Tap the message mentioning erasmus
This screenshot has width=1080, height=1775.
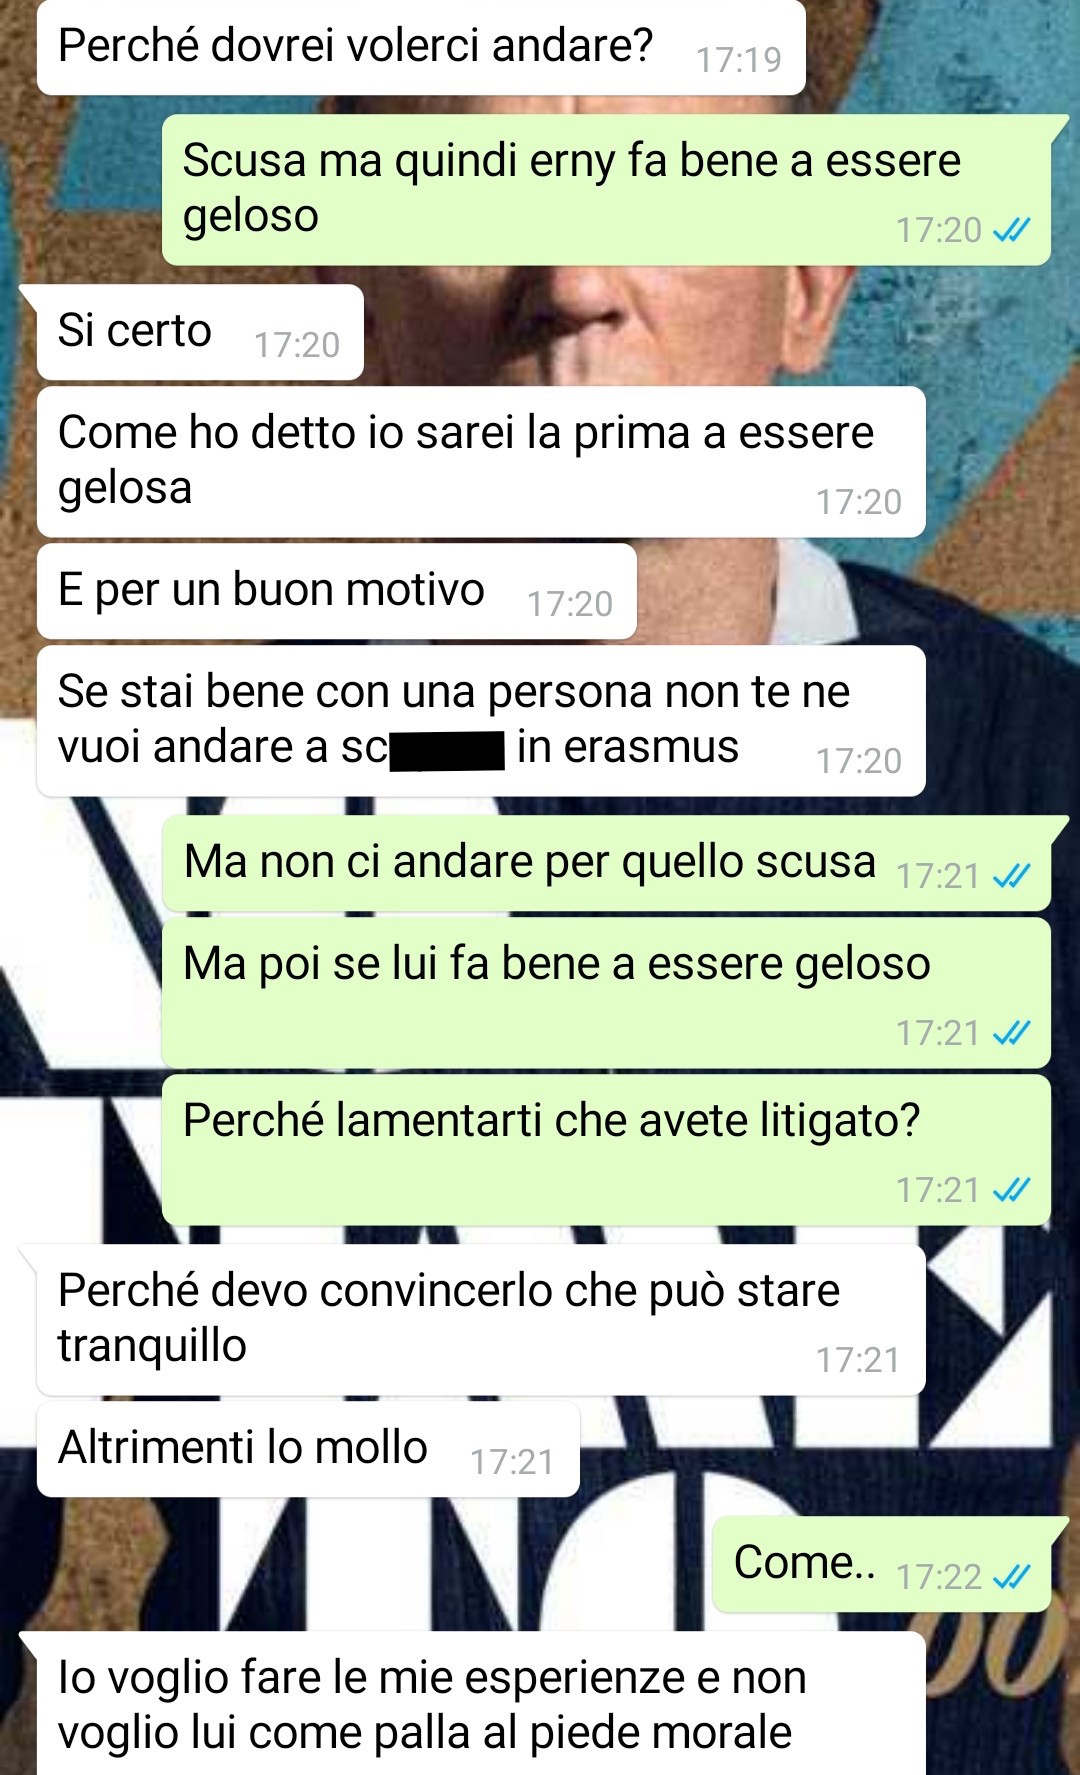pos(481,721)
